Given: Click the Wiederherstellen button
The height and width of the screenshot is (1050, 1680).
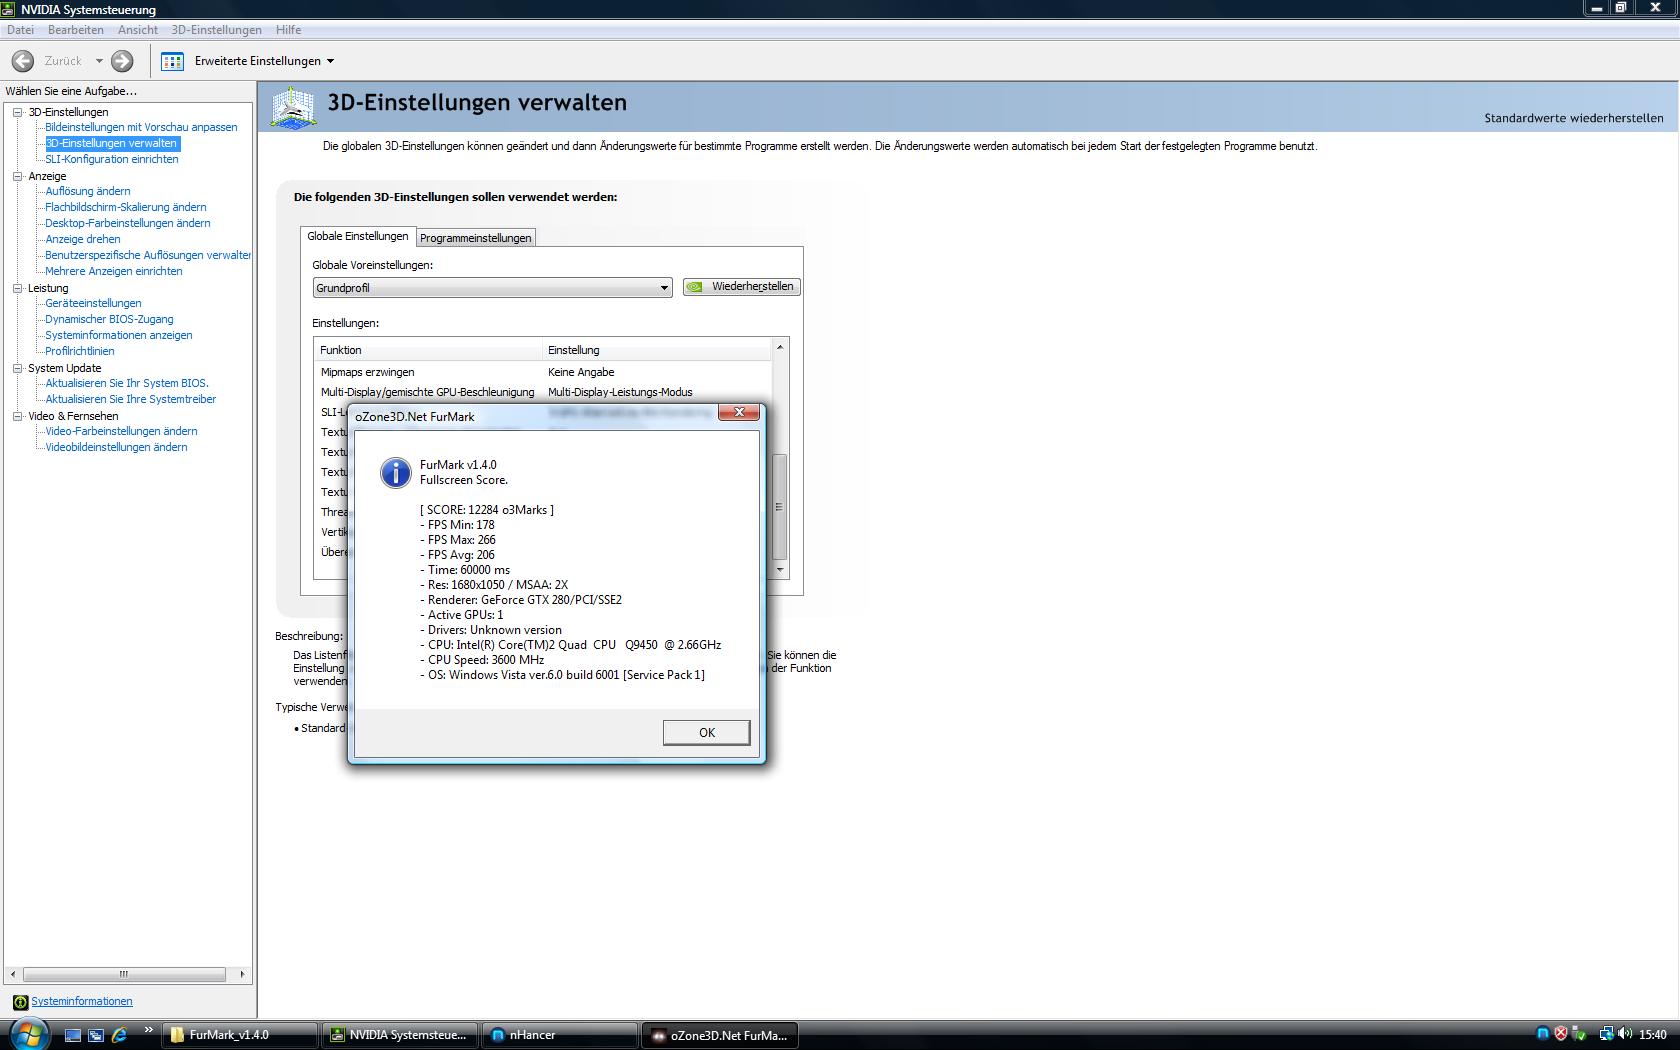Looking at the screenshot, I should 742,287.
